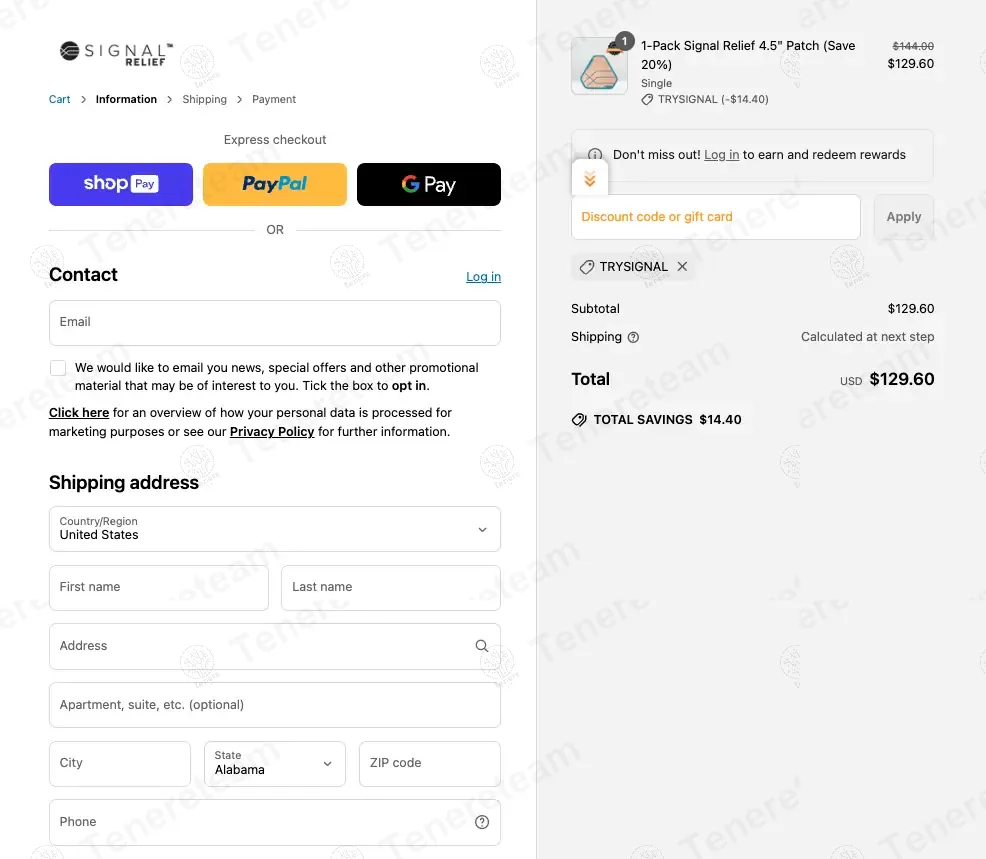Screen dimensions: 986x859
Task: Pay with Google Pay express checkout
Action: point(429,184)
